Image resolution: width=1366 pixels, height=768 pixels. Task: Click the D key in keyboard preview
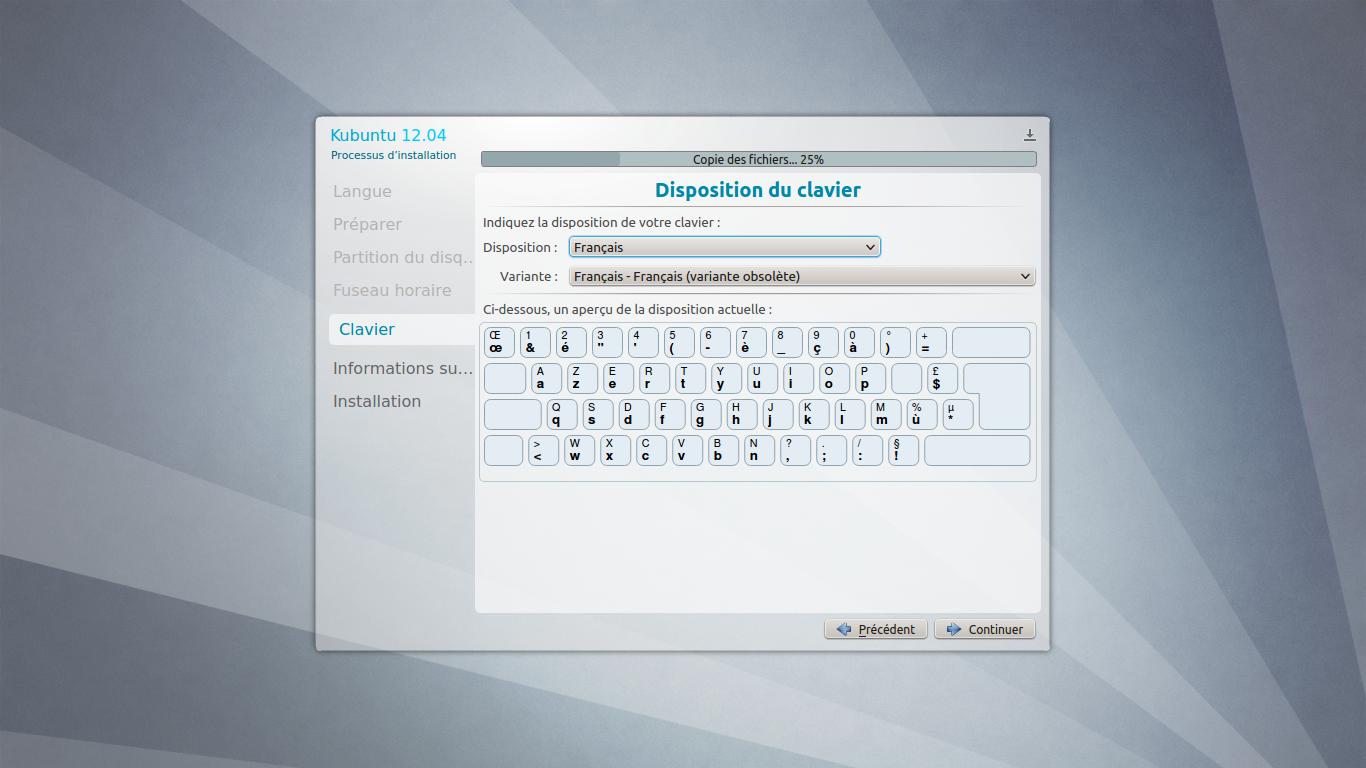[634, 414]
